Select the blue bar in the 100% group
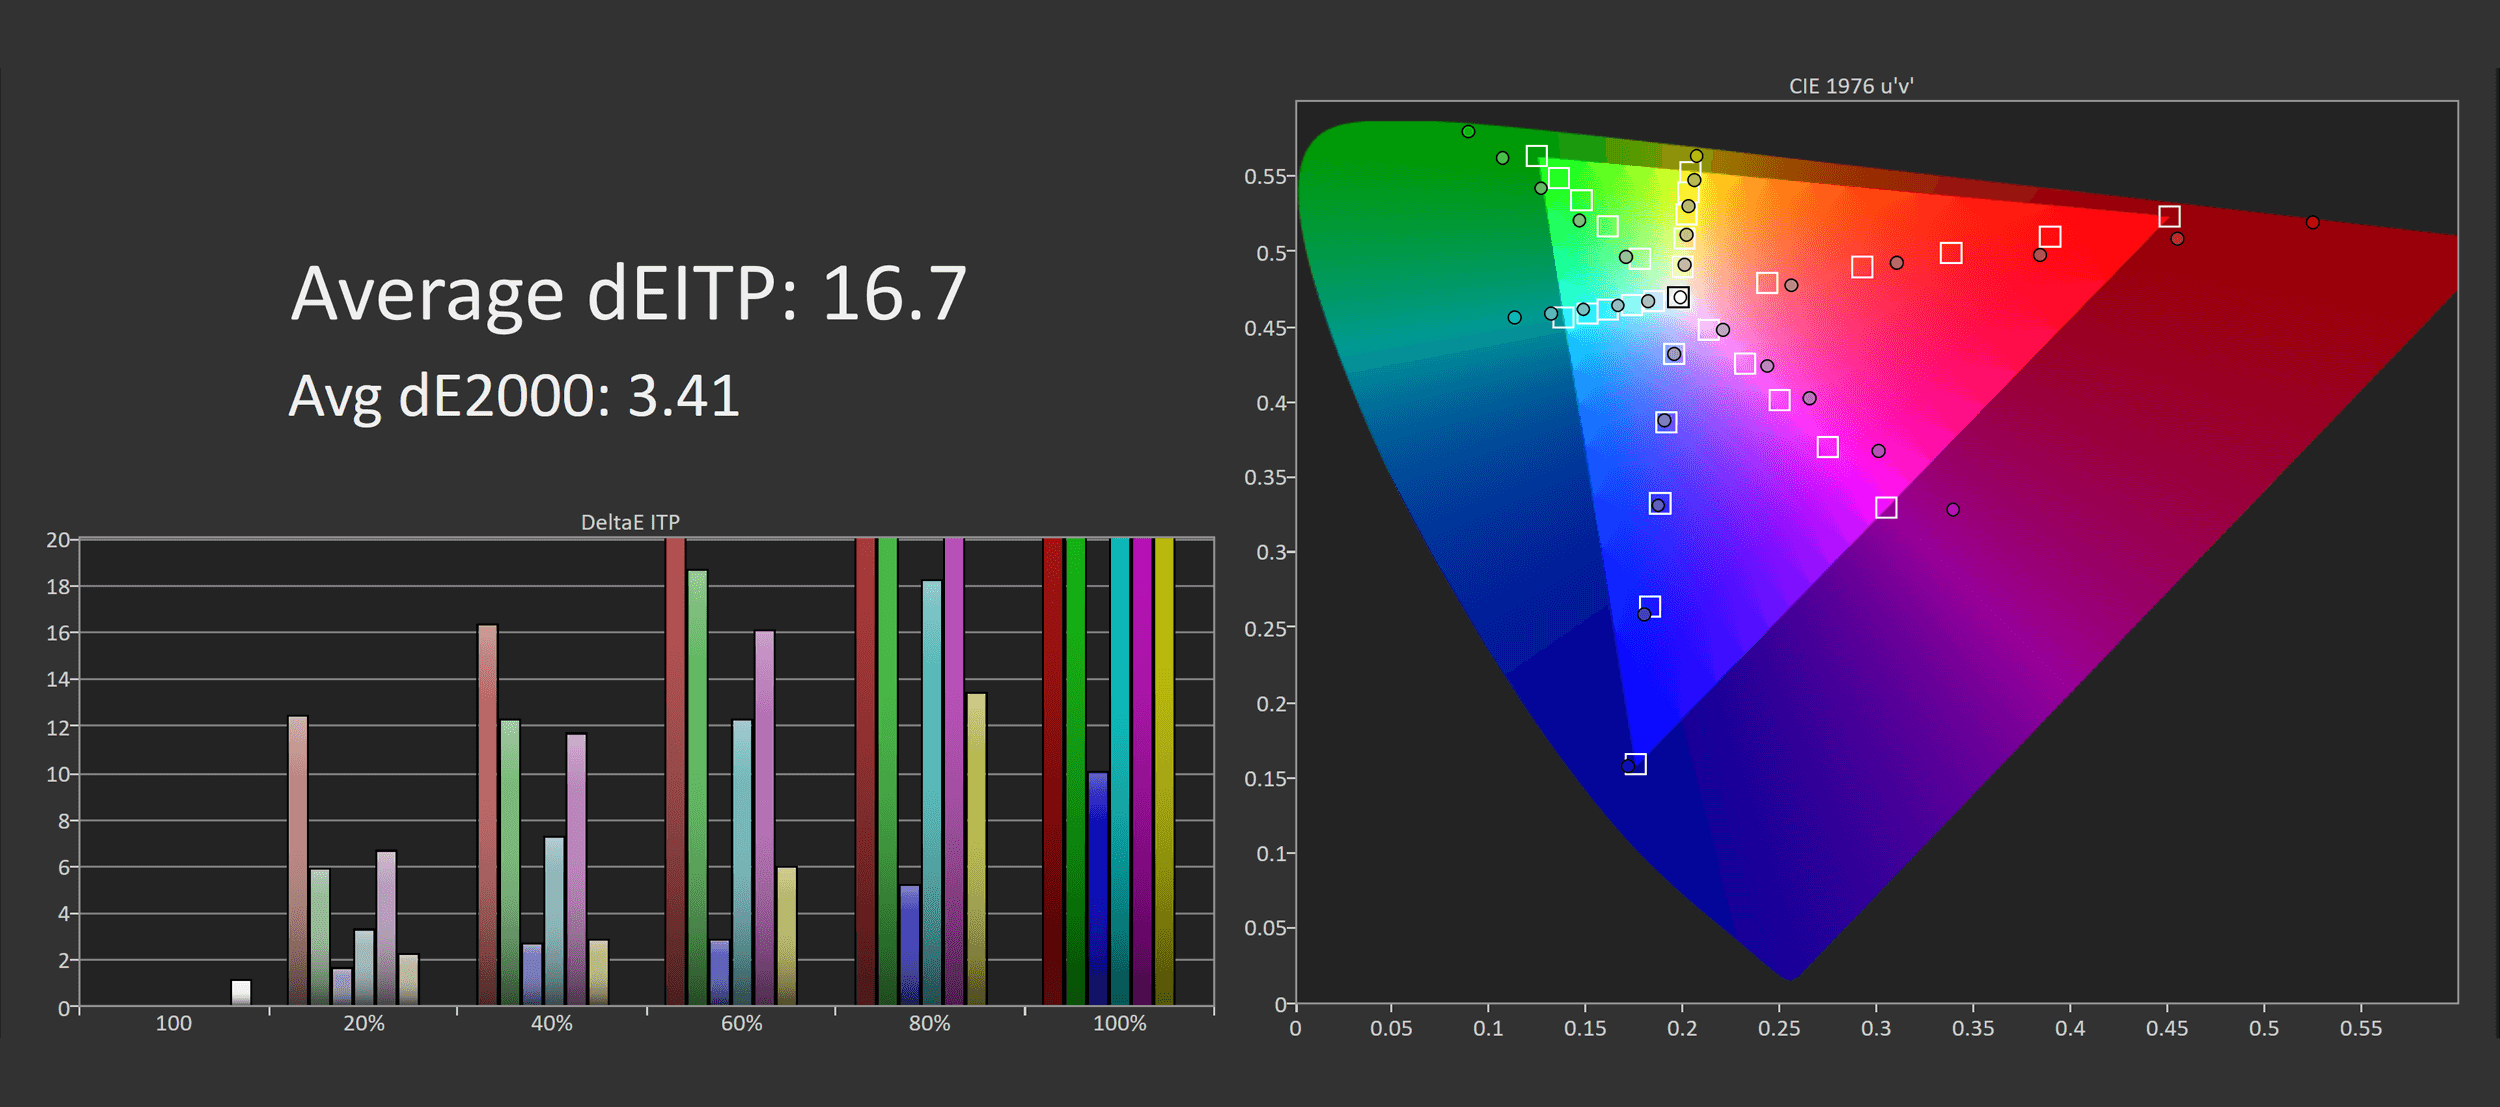Screen dimensions: 2500x1107 [x=1098, y=888]
